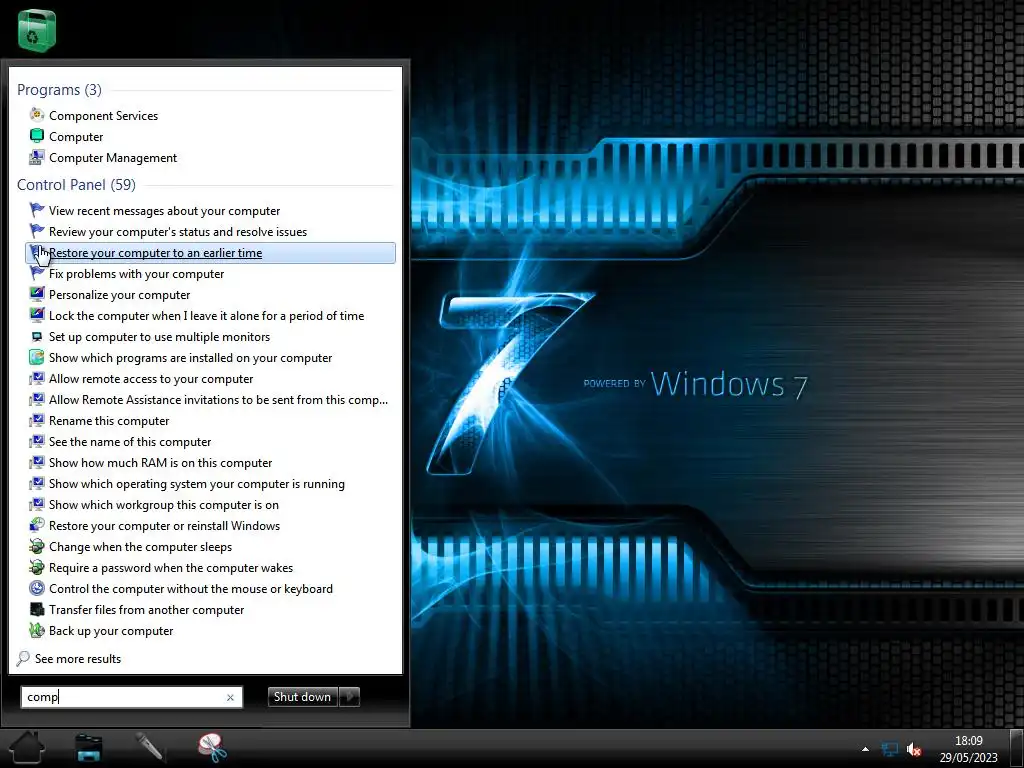The height and width of the screenshot is (768, 1024).
Task: Click the Show desktop strip
Action: [x=1017, y=748]
